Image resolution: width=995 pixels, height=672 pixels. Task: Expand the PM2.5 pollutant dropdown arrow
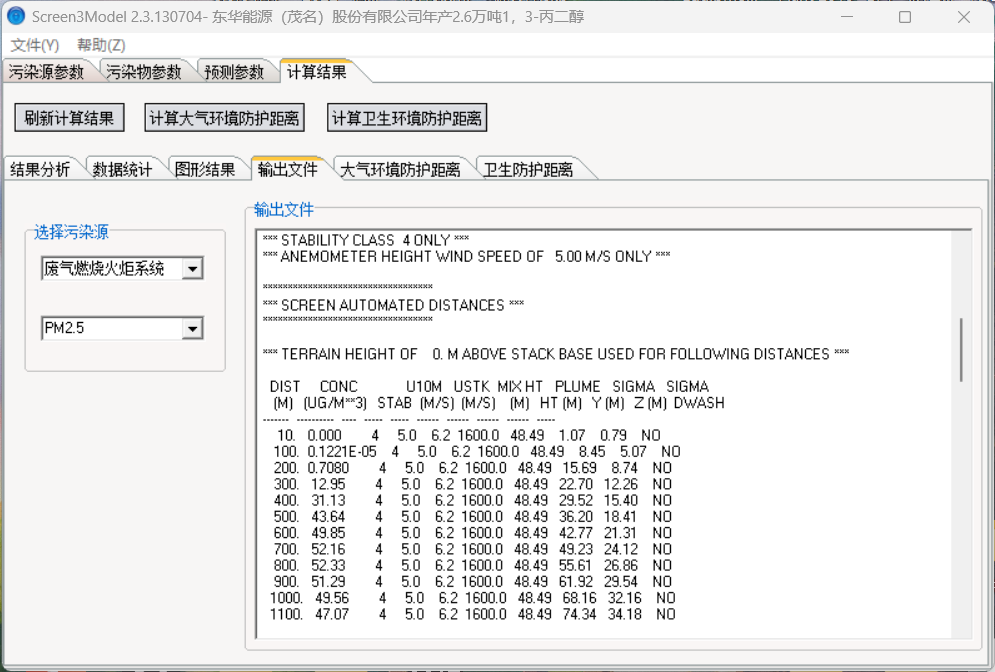point(192,329)
